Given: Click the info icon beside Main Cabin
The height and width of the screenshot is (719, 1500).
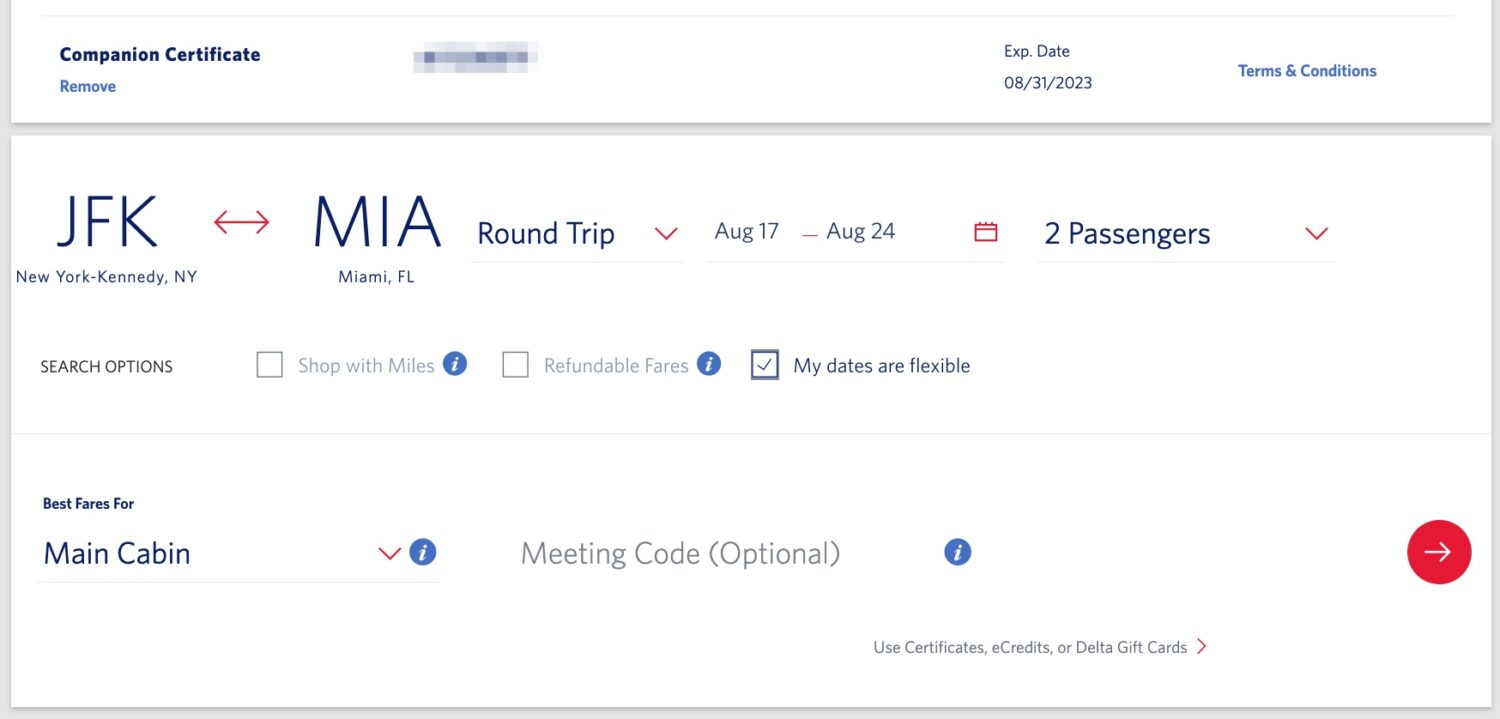Looking at the screenshot, I should (422, 552).
